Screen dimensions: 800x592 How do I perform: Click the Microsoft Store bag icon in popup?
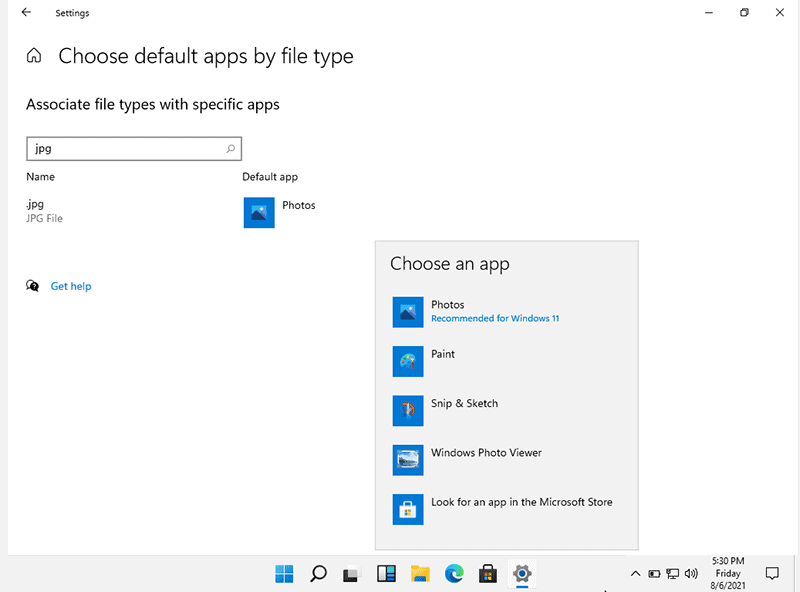click(408, 509)
